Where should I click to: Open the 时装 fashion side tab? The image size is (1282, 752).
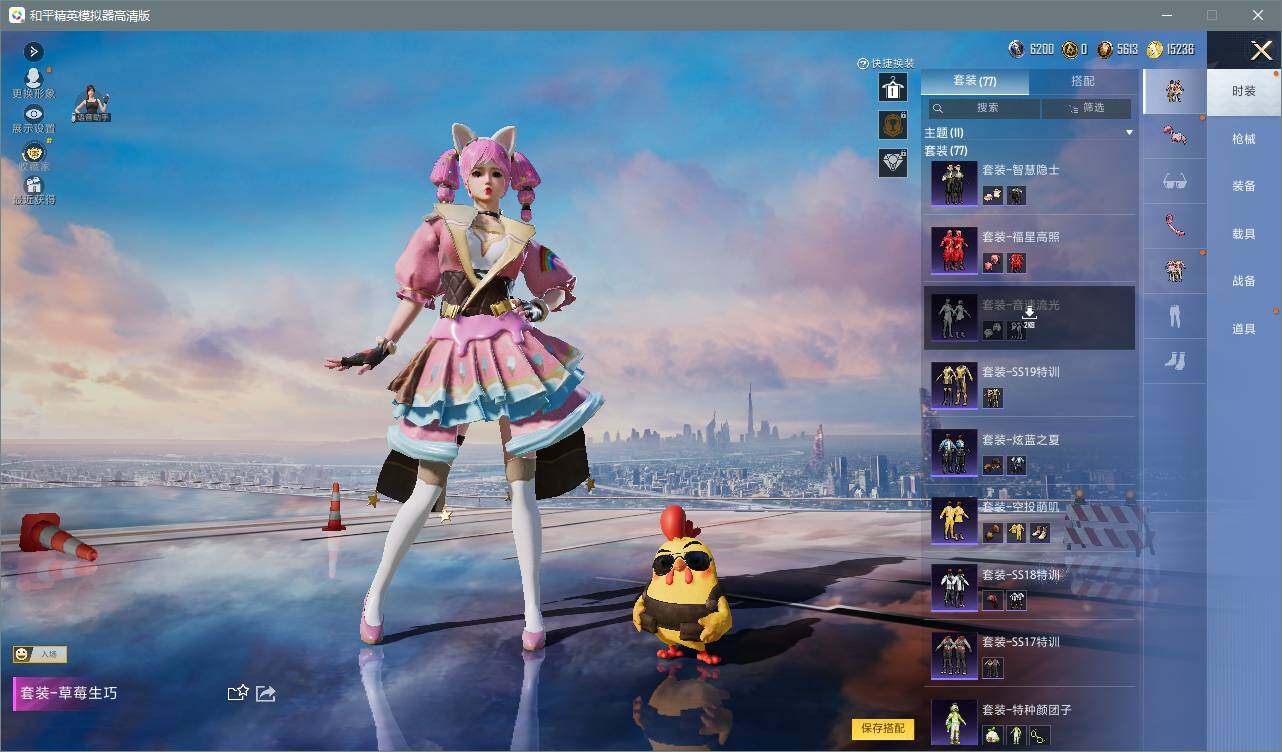(x=1244, y=91)
